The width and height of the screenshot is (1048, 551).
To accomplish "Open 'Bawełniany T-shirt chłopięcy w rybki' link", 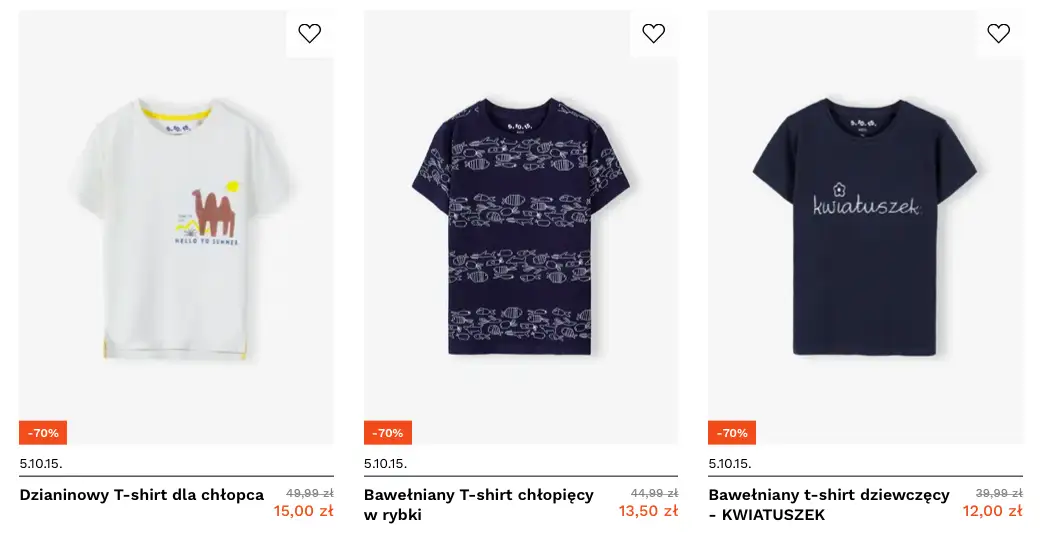I will (479, 504).
